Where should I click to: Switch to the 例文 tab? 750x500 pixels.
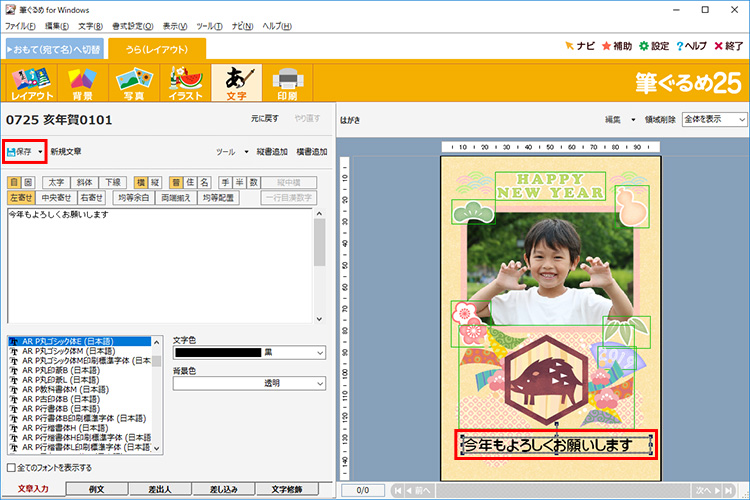point(96,489)
